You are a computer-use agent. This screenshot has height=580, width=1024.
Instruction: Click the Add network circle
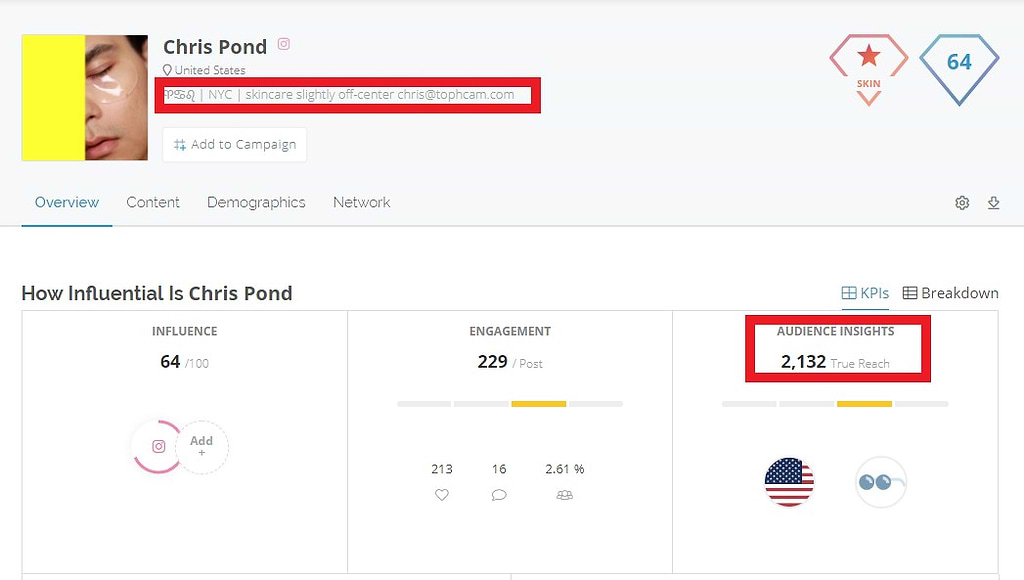(x=202, y=446)
